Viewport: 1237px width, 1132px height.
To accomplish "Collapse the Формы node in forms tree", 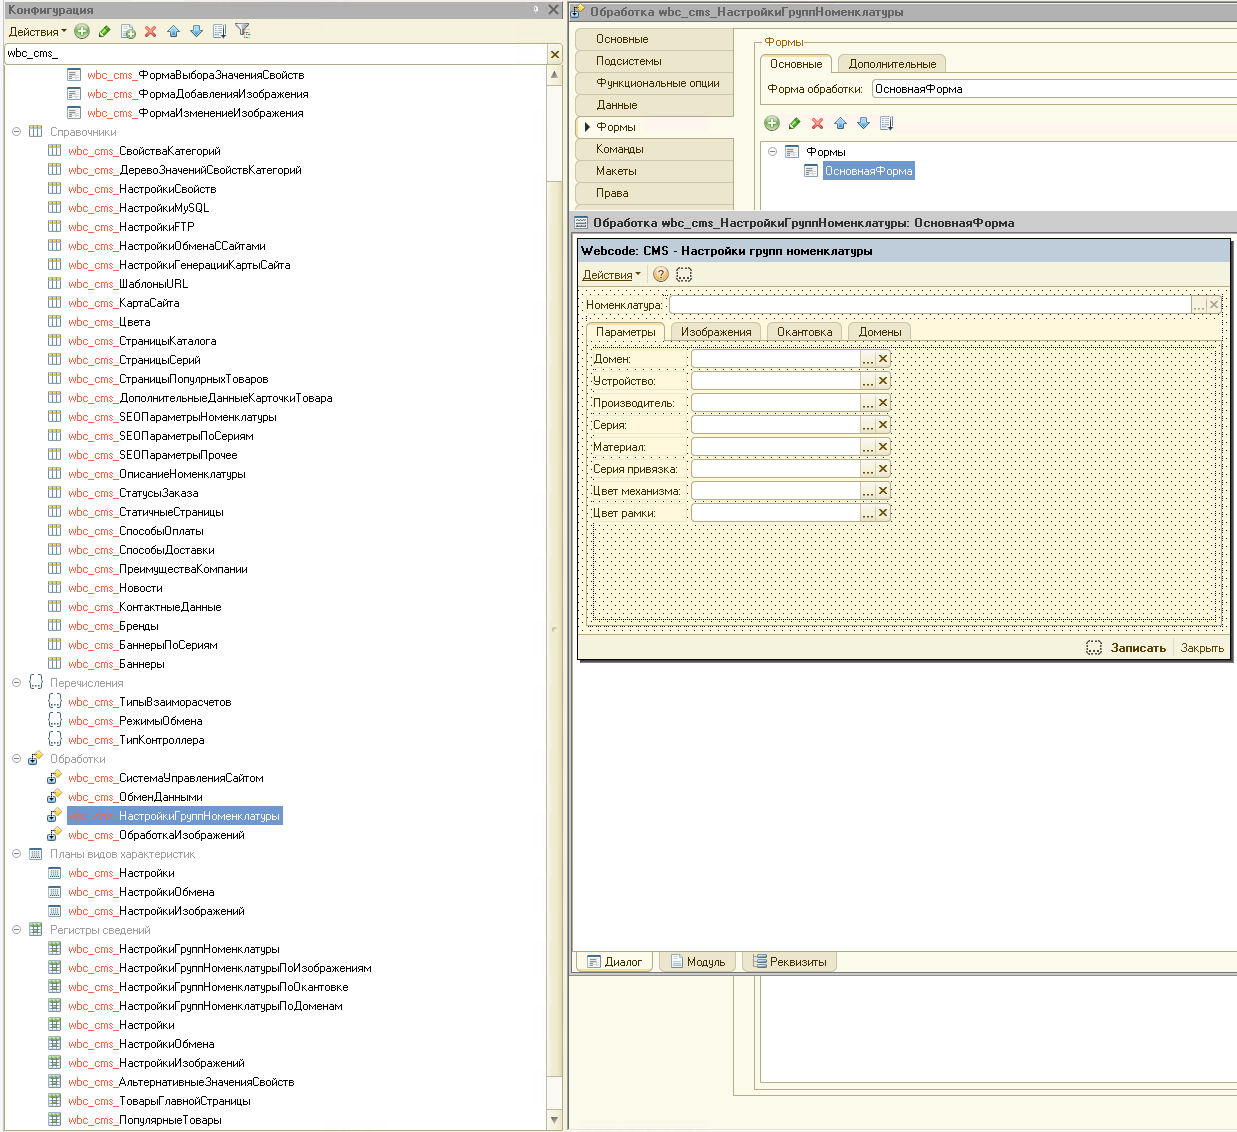I will click(x=772, y=152).
